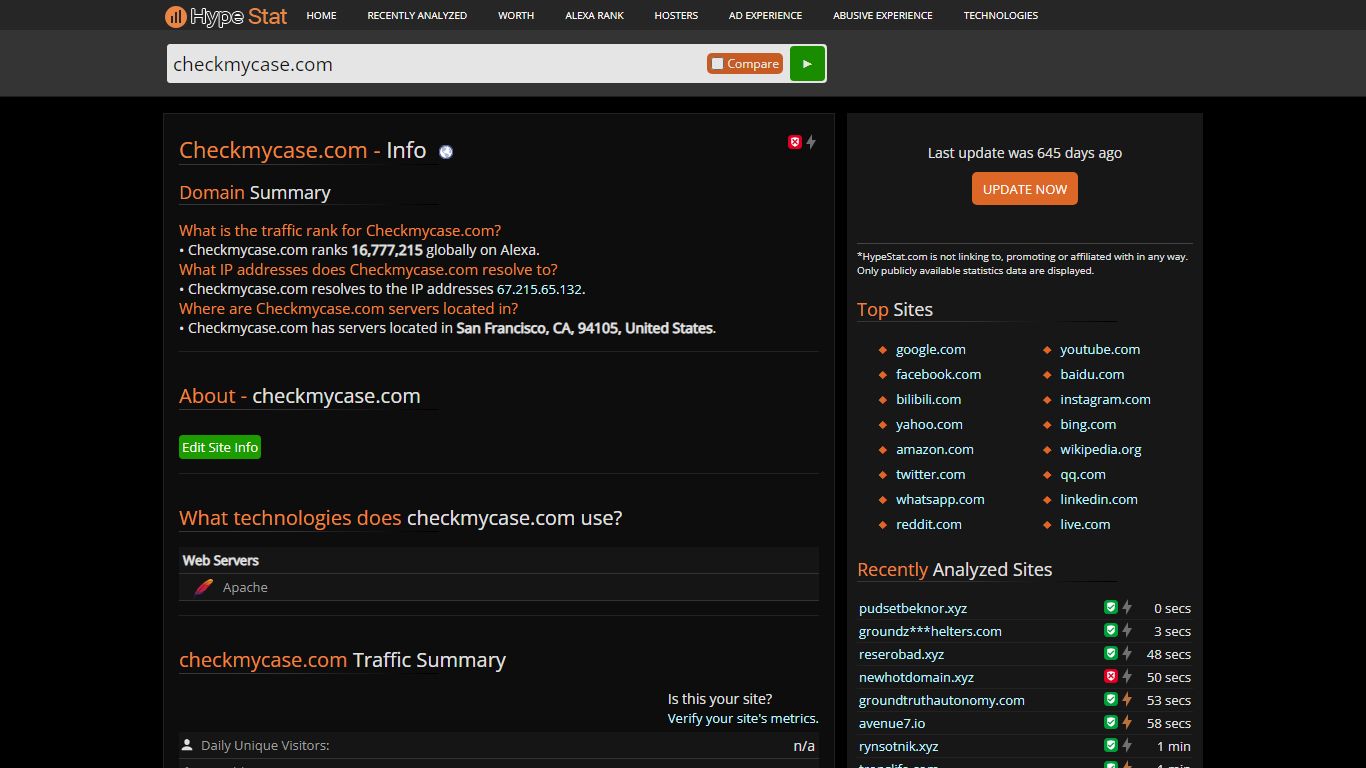Click the HypeStat logo
Image resolution: width=1366 pixels, height=768 pixels.
226,16
